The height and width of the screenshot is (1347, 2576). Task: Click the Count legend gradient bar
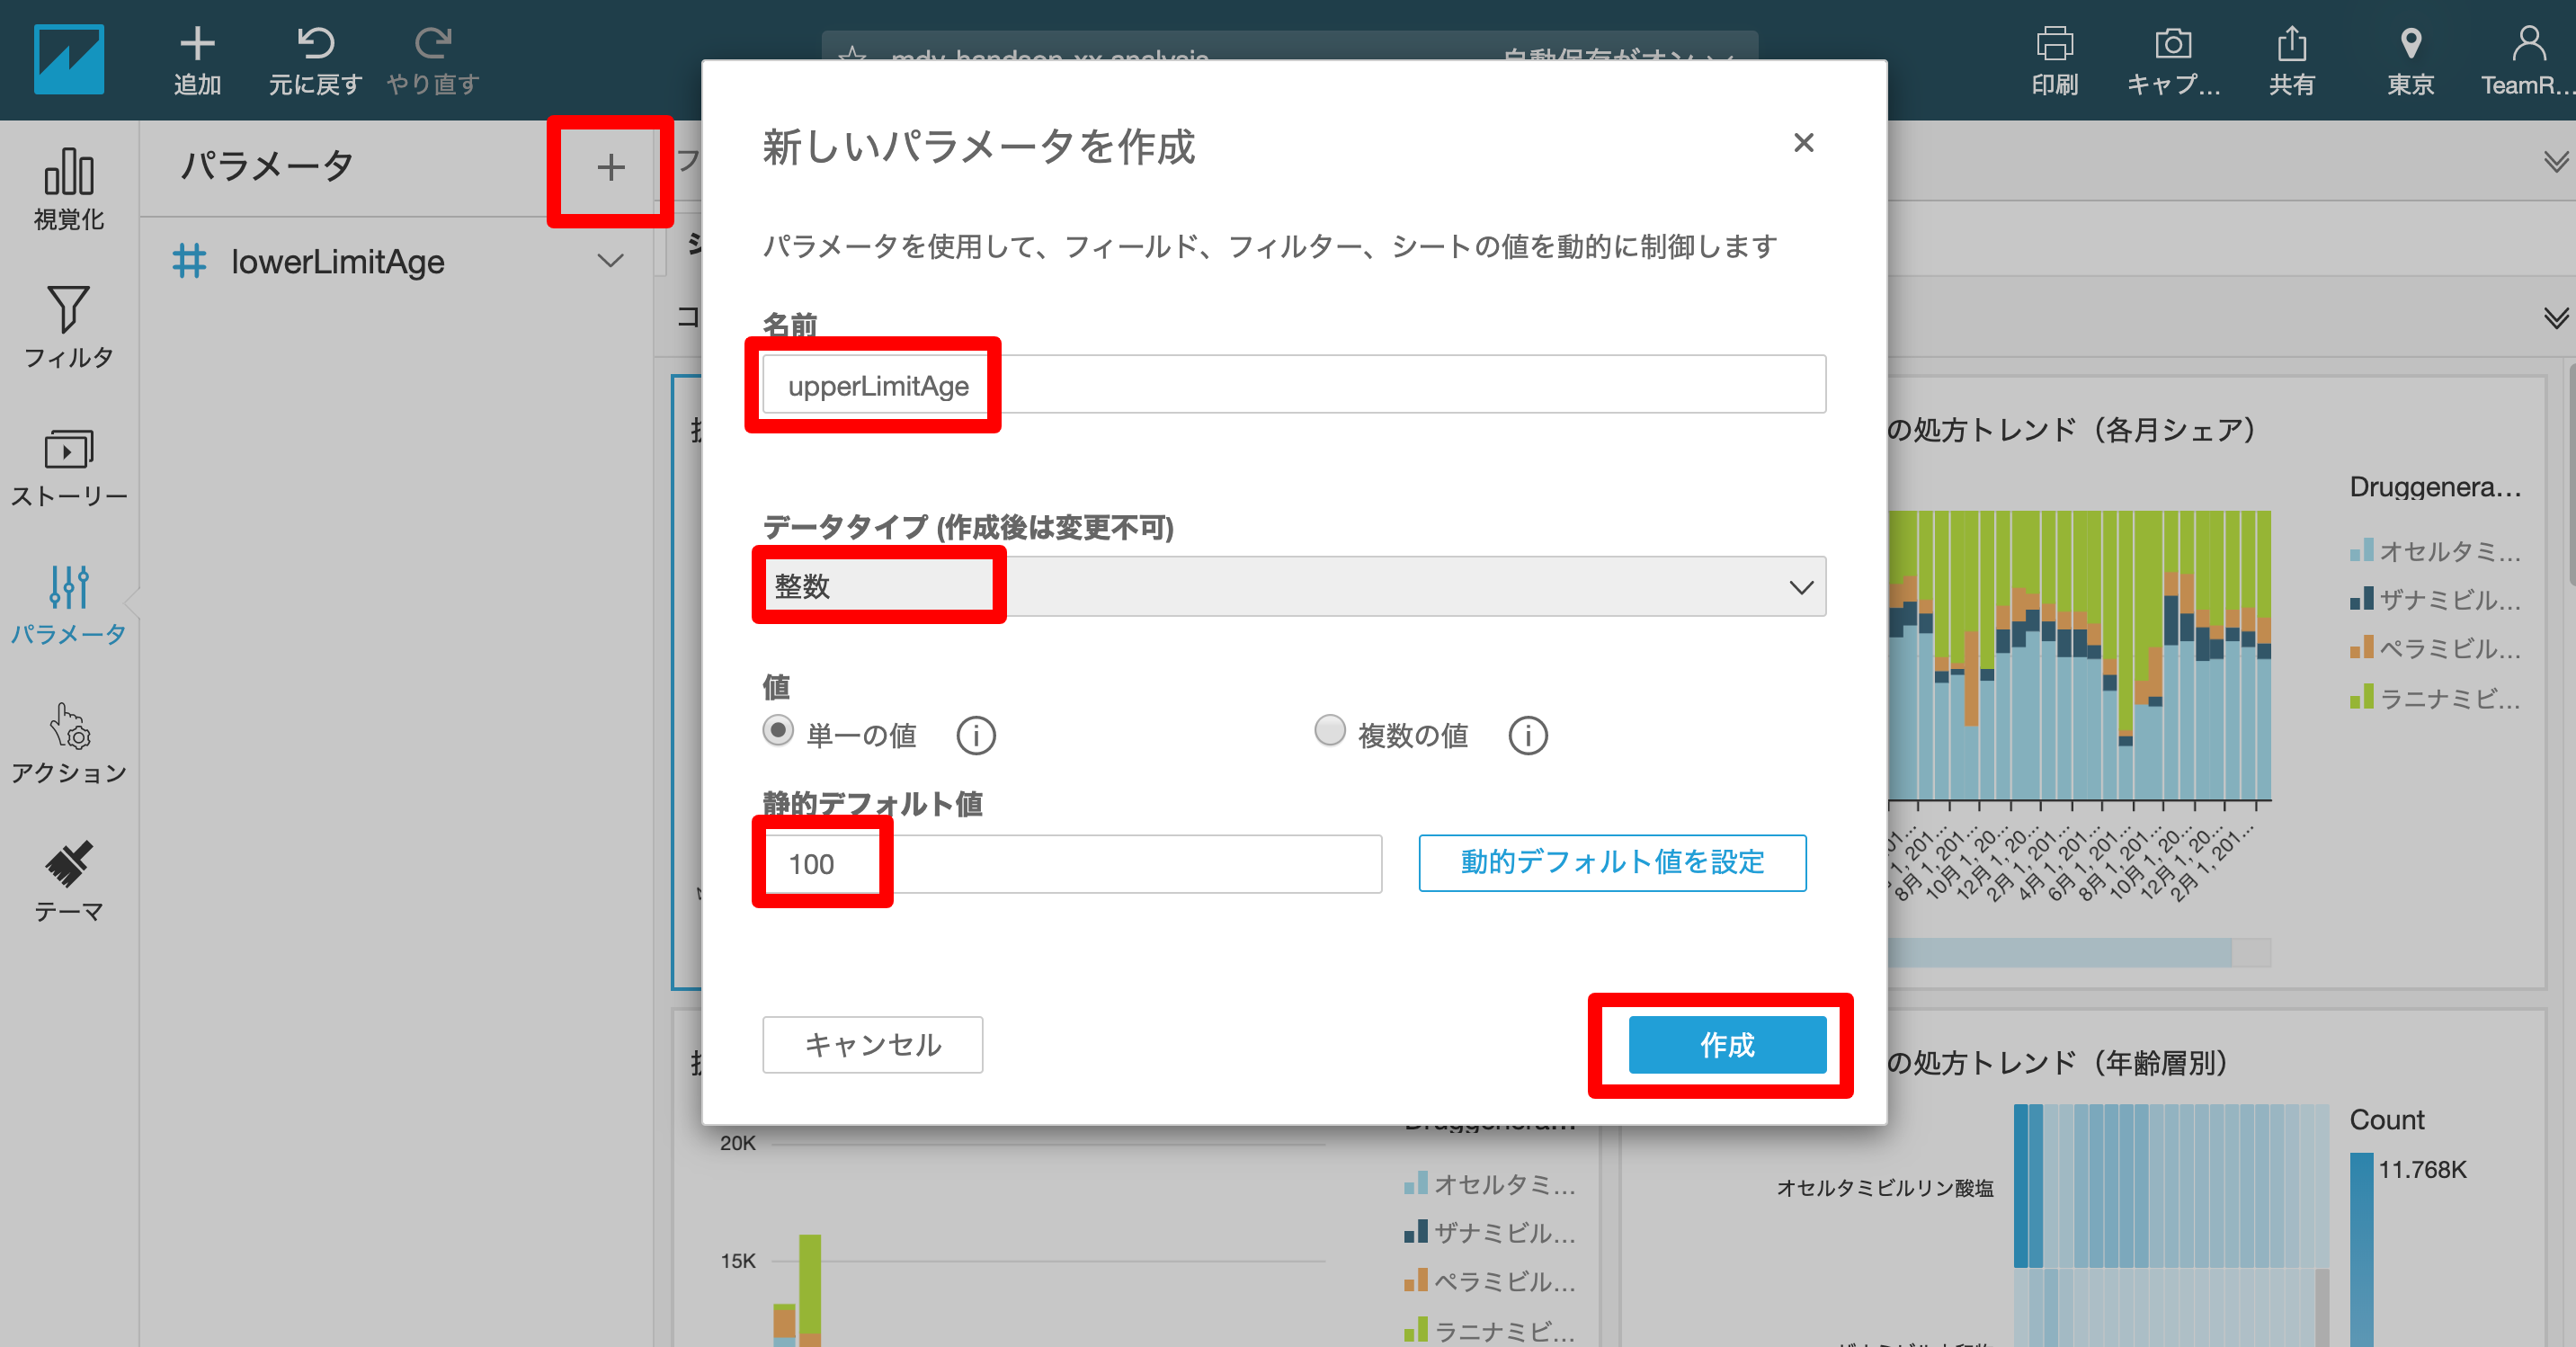pos(2361,1250)
